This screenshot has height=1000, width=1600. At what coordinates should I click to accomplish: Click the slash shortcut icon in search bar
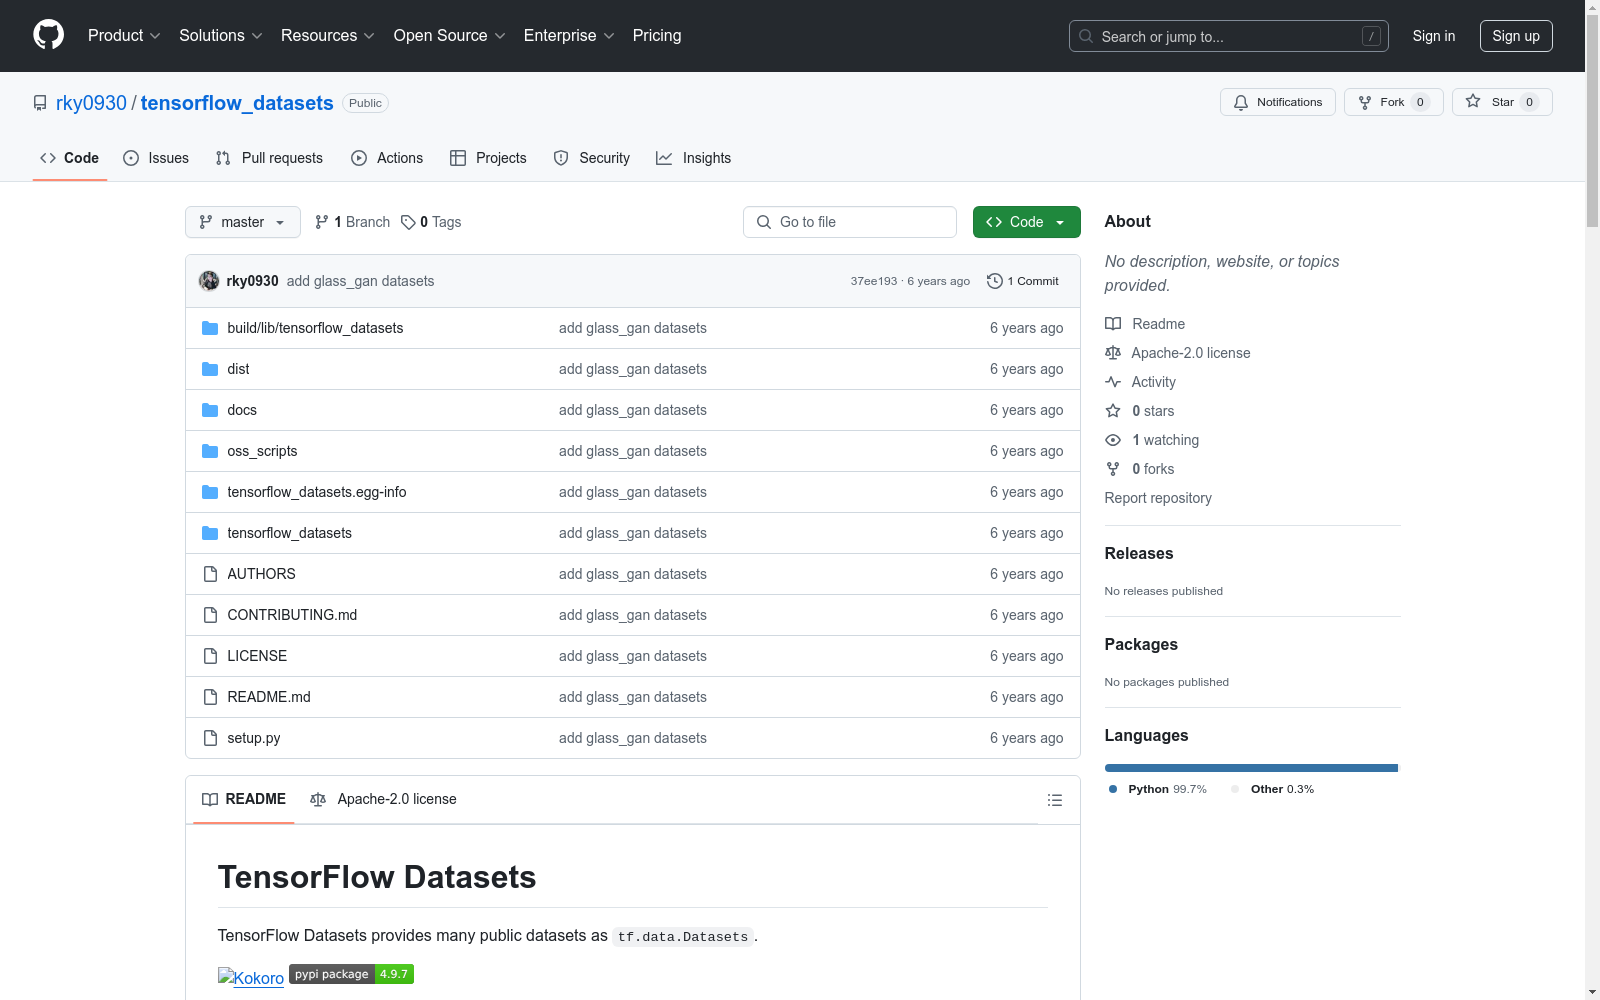(x=1371, y=36)
